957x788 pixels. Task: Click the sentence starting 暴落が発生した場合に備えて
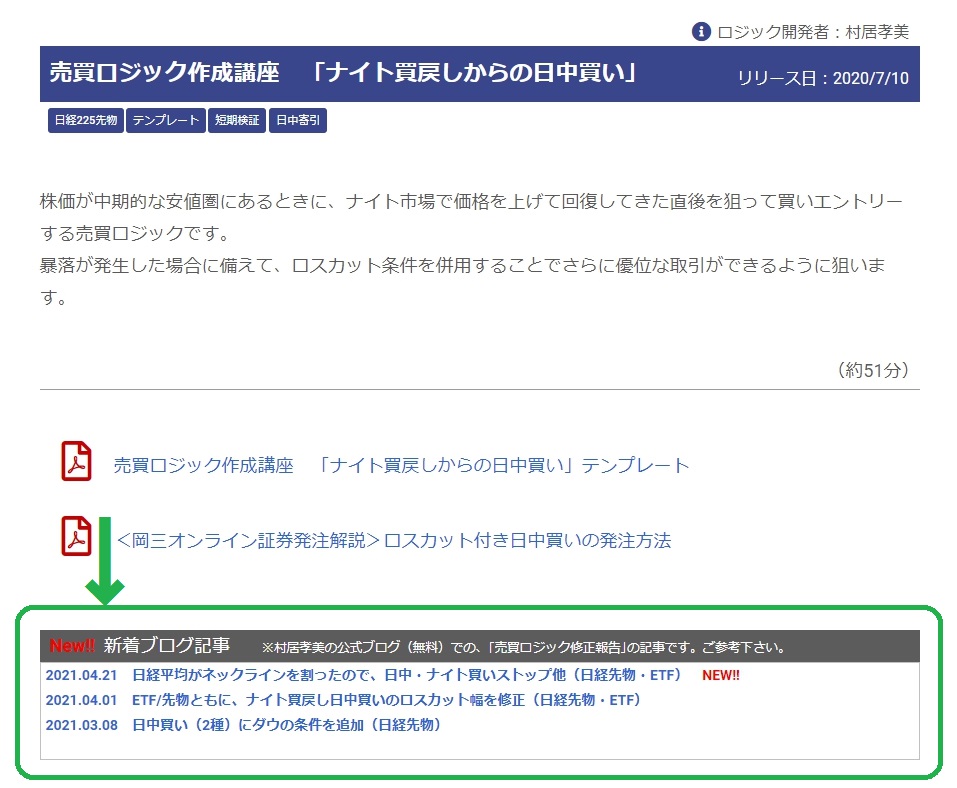[x=462, y=281]
